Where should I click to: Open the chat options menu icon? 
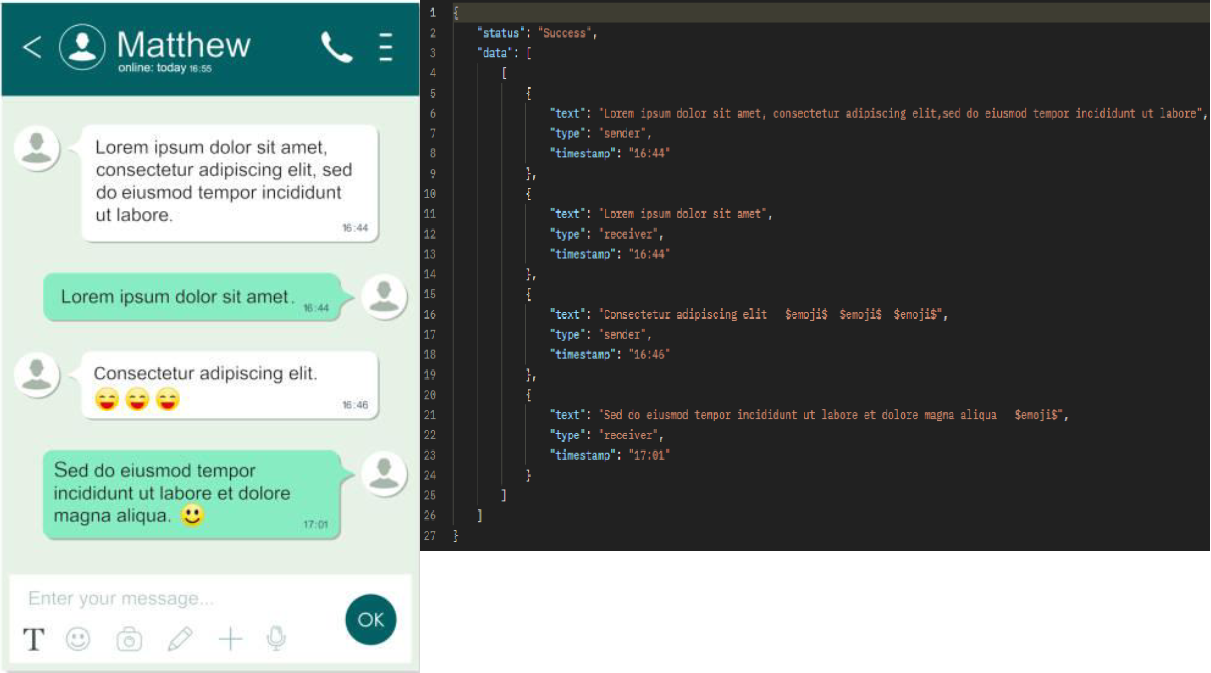click(386, 47)
